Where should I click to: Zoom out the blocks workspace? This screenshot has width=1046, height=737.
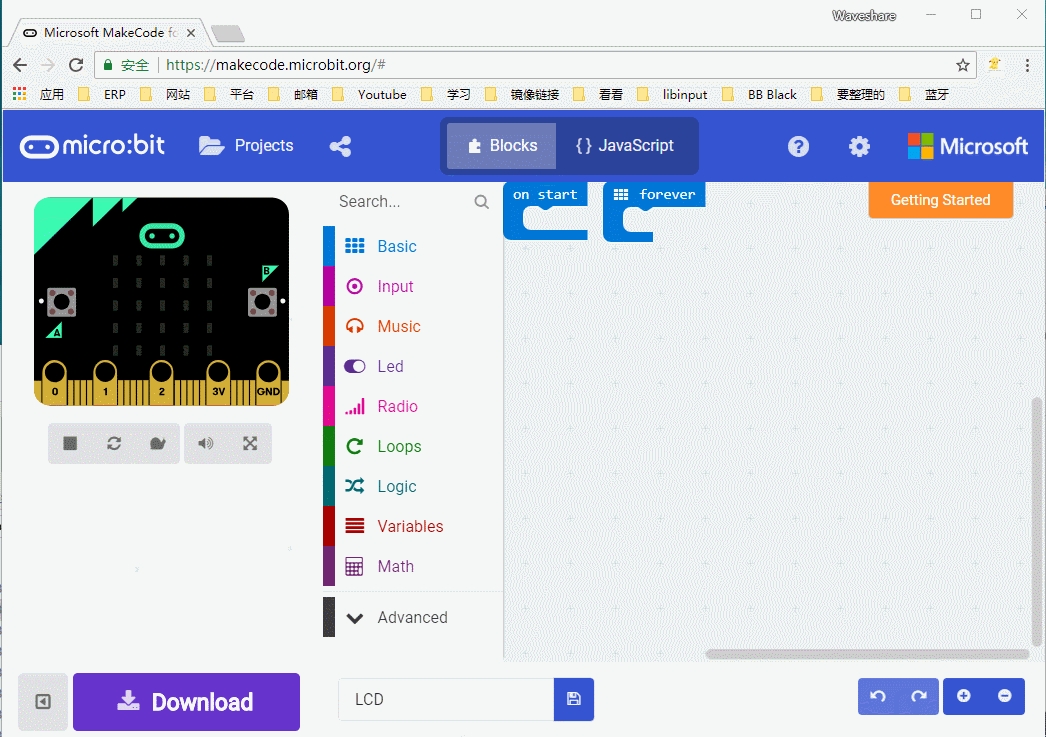[1004, 696]
